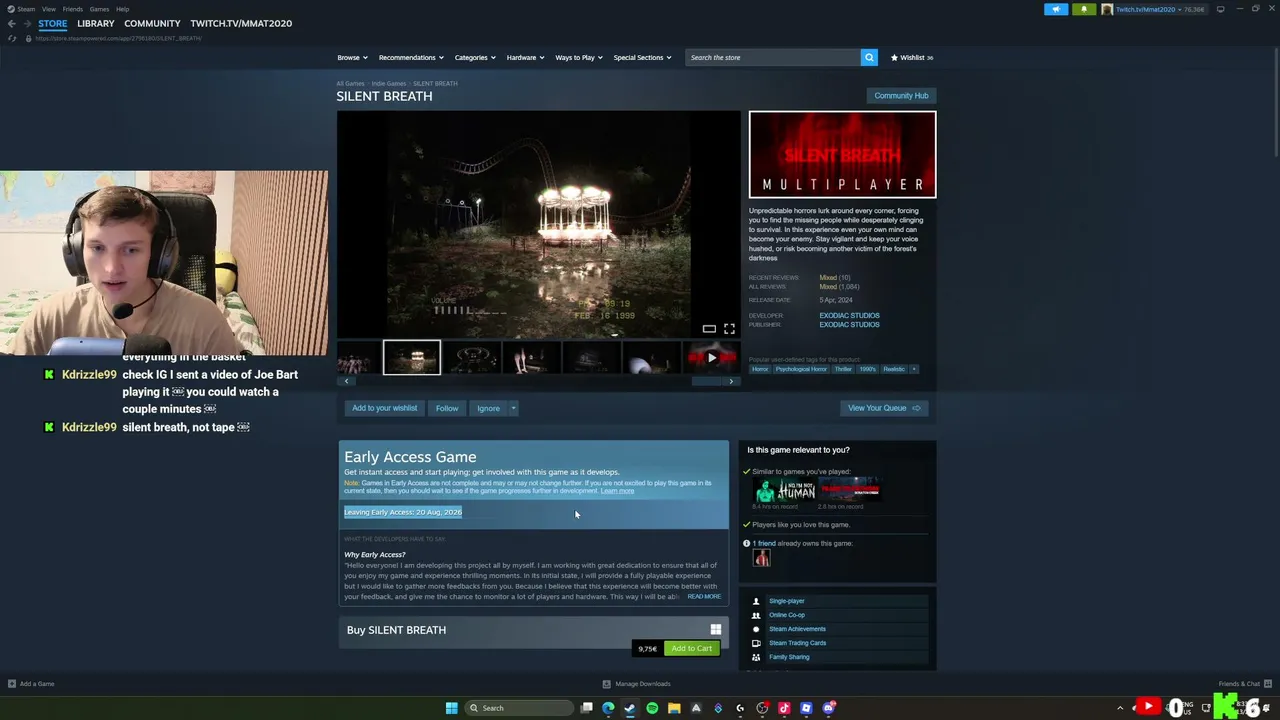The width and height of the screenshot is (1280, 720).
Task: Open the TWITCH.TV/MMAT2020 profile tab
Action: 241,23
